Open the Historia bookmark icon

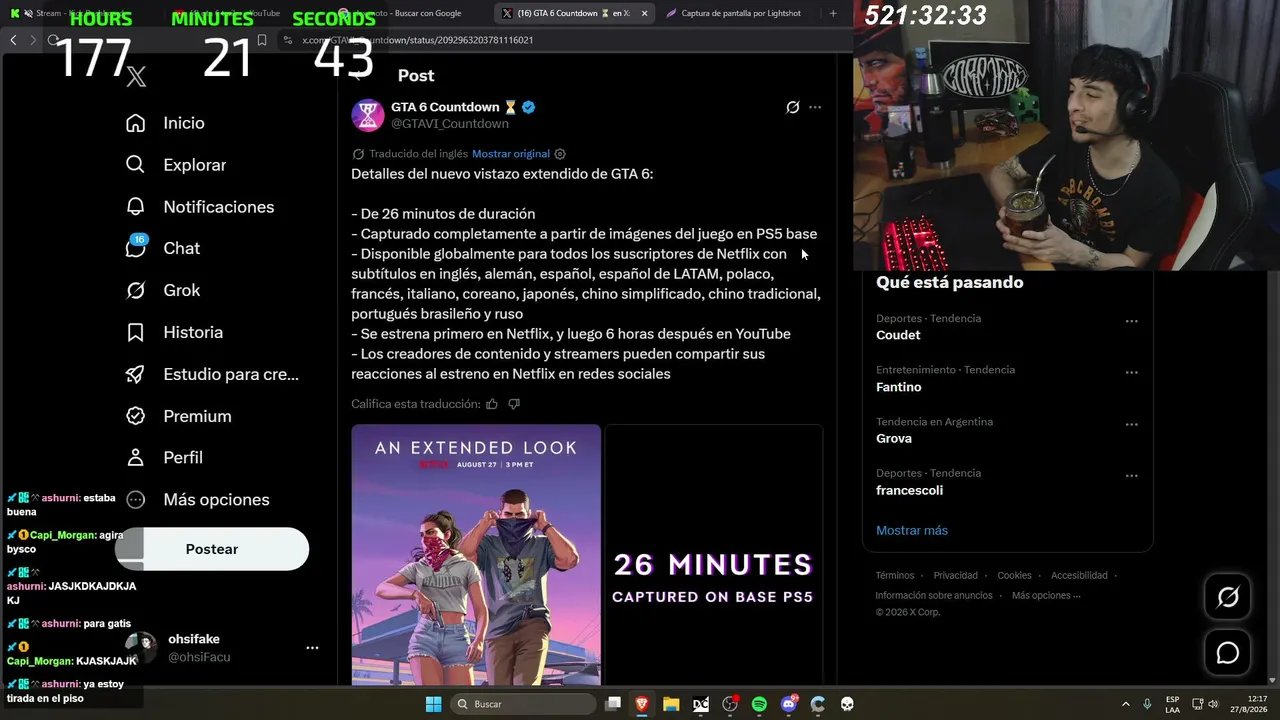[x=136, y=332]
